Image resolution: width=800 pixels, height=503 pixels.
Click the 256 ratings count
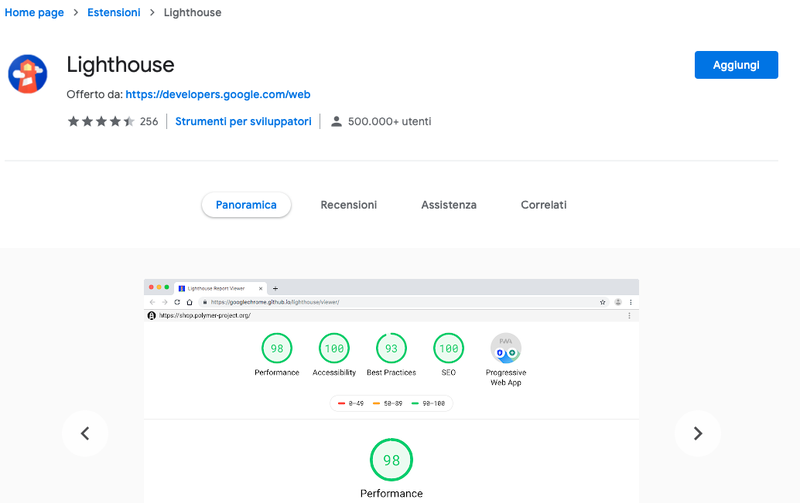[149, 121]
